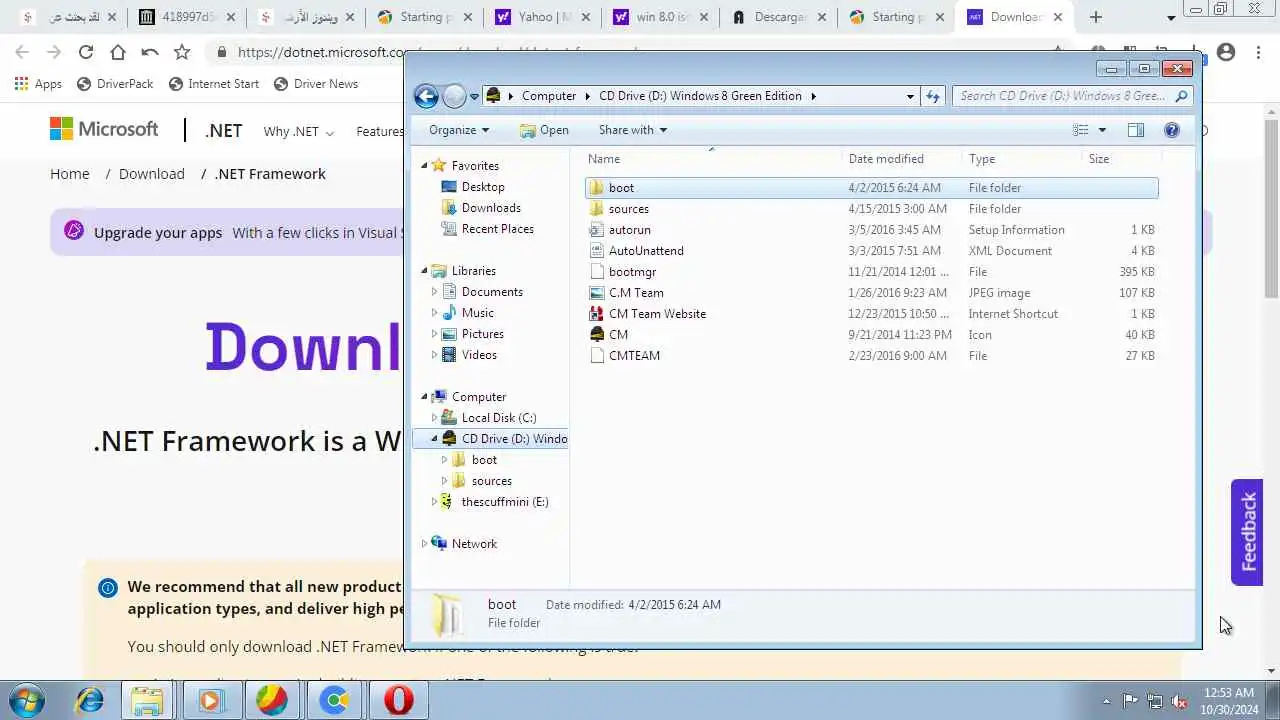Image resolution: width=1280 pixels, height=720 pixels.
Task: Open a new browser tab
Action: pos(1096,17)
